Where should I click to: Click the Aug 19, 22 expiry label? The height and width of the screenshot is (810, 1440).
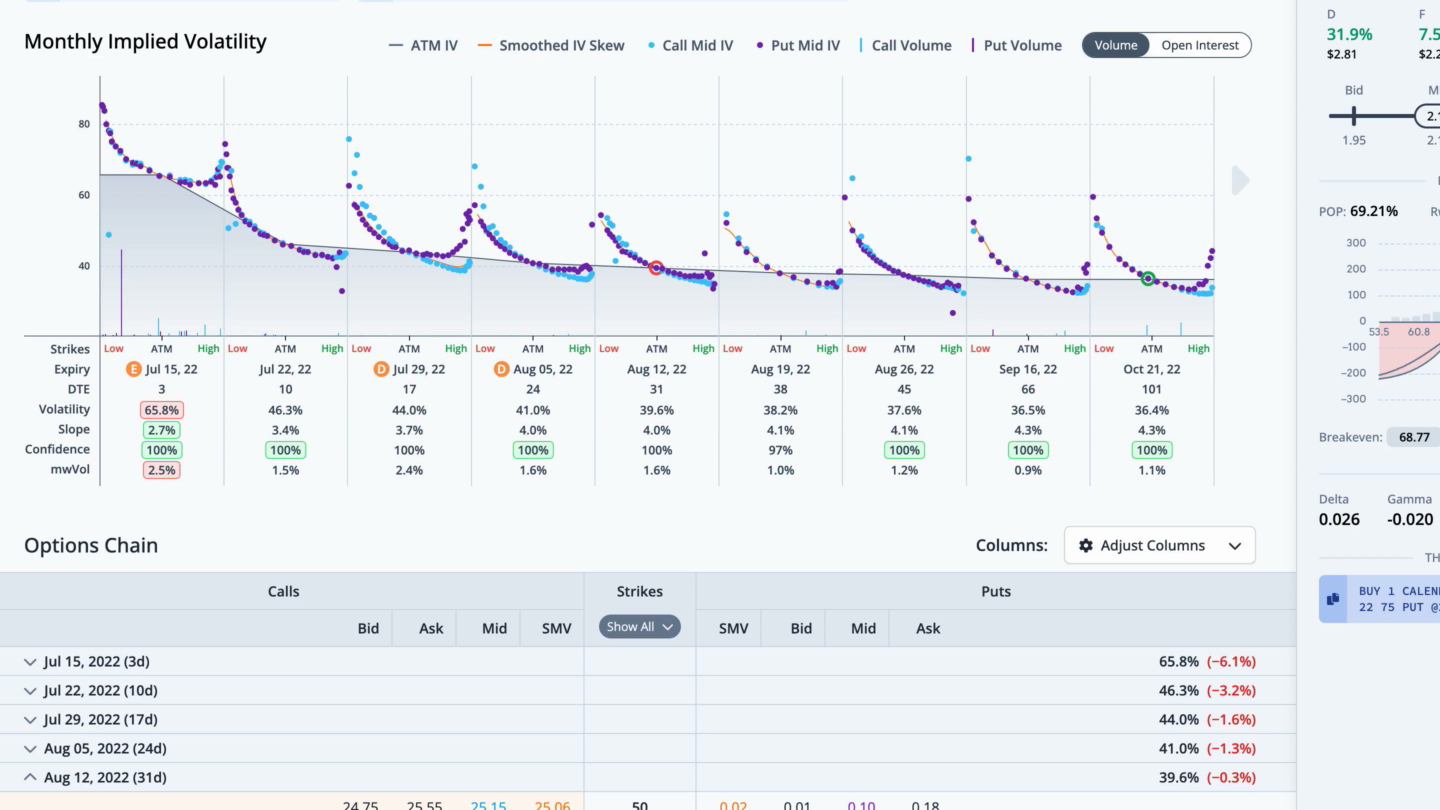780,369
